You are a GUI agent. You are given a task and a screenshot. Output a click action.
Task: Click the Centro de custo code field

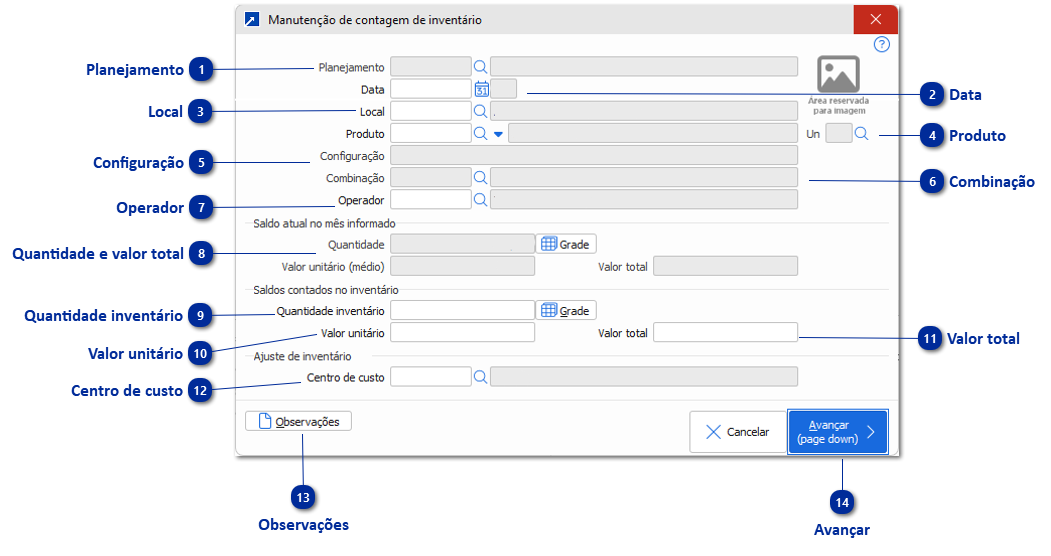pos(430,376)
